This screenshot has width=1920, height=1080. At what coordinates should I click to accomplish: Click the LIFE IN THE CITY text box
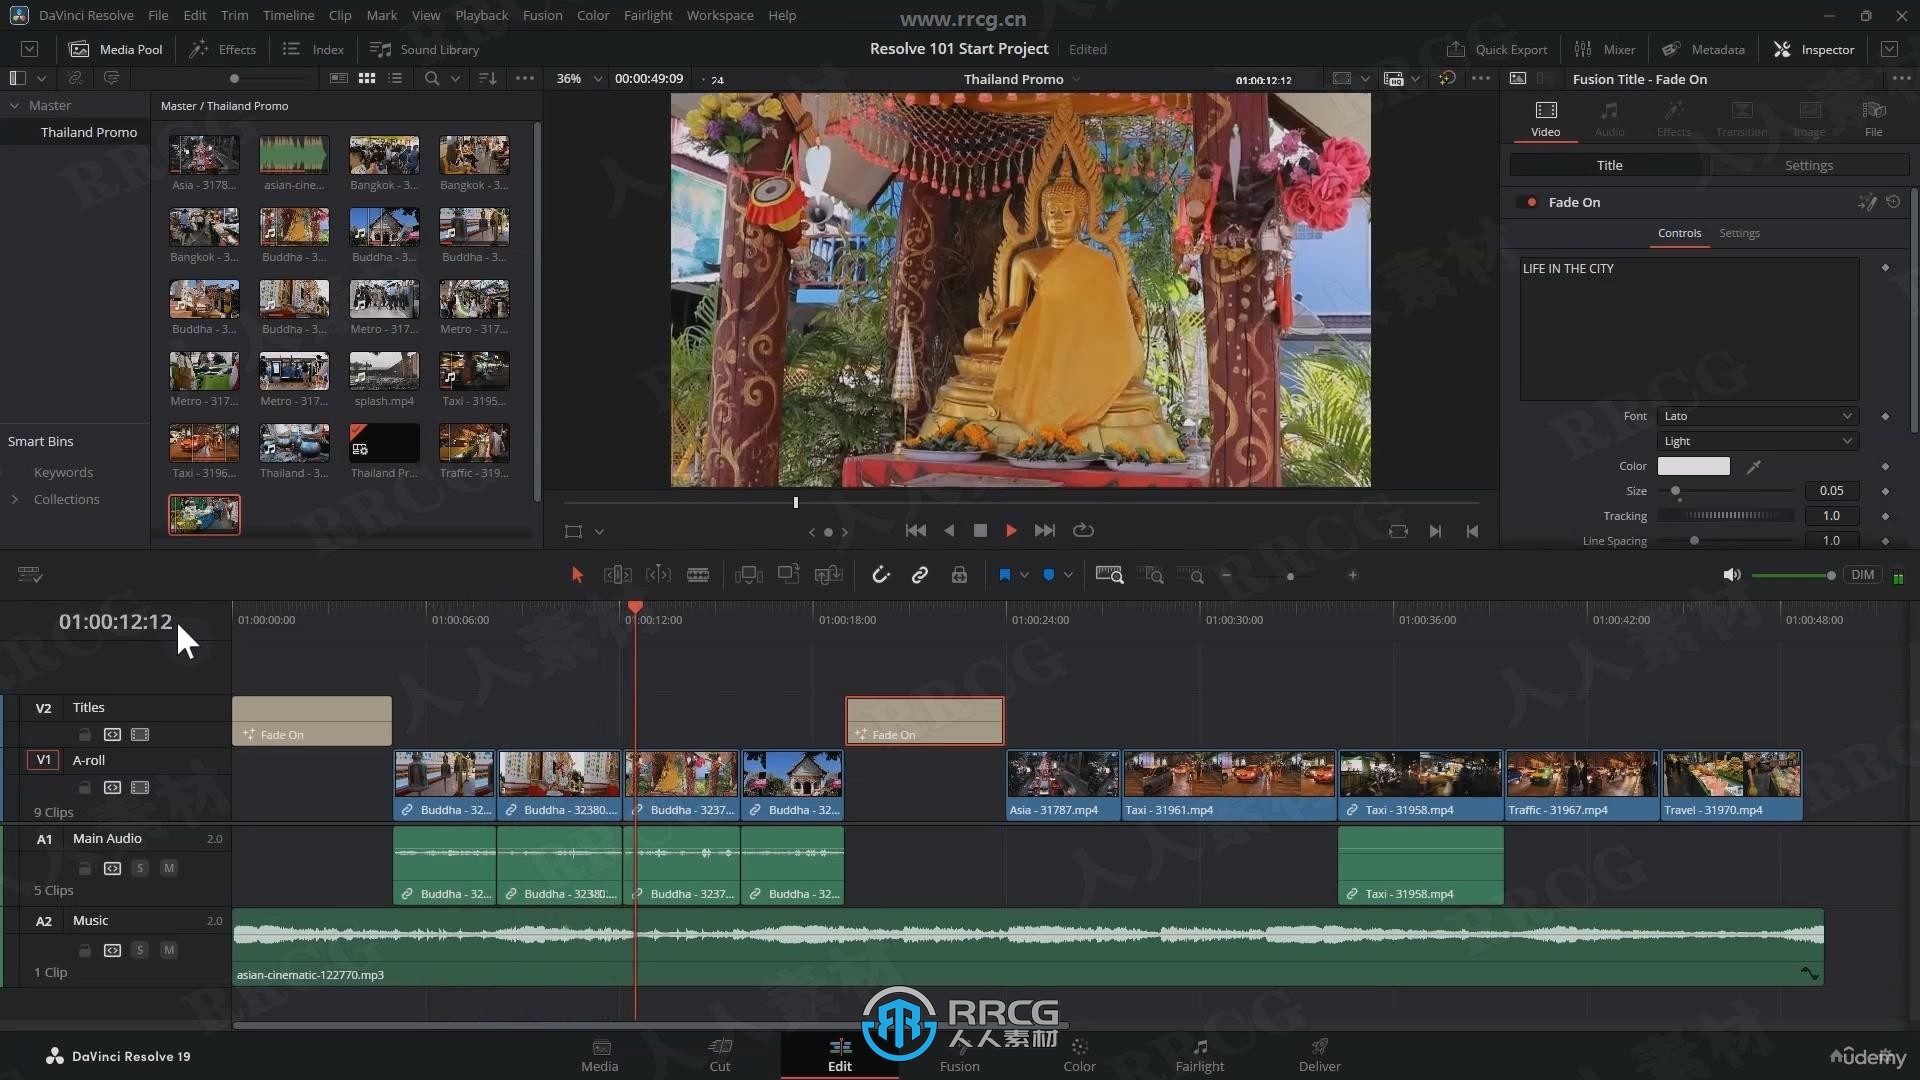pos(1689,329)
